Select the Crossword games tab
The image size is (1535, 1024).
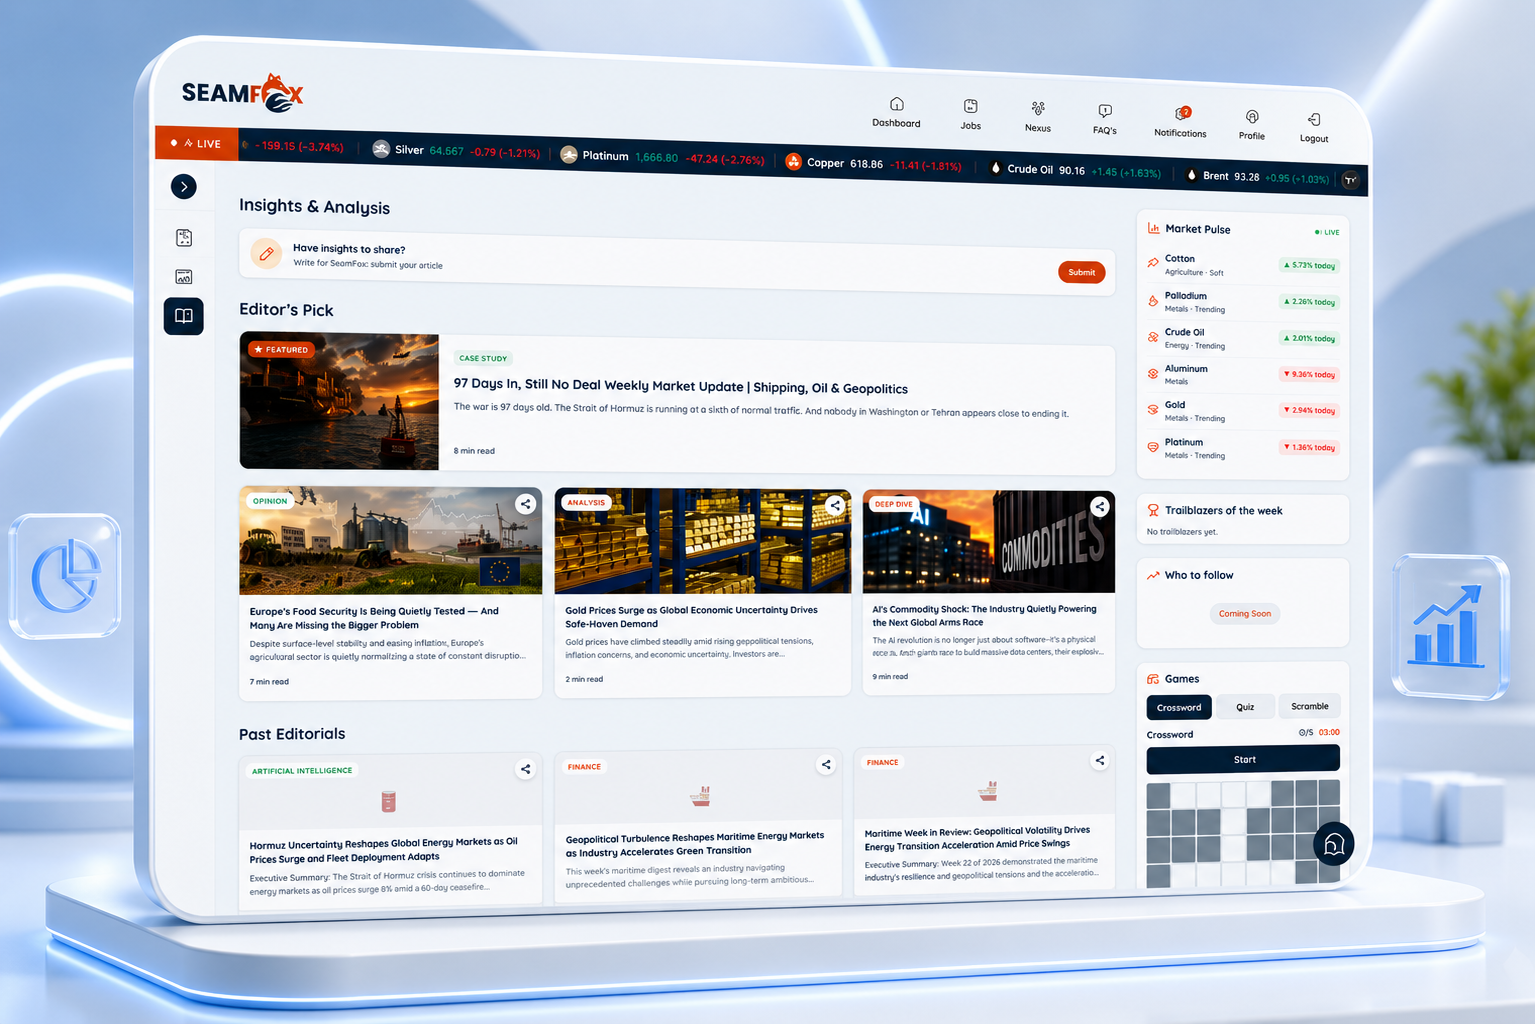click(1179, 707)
